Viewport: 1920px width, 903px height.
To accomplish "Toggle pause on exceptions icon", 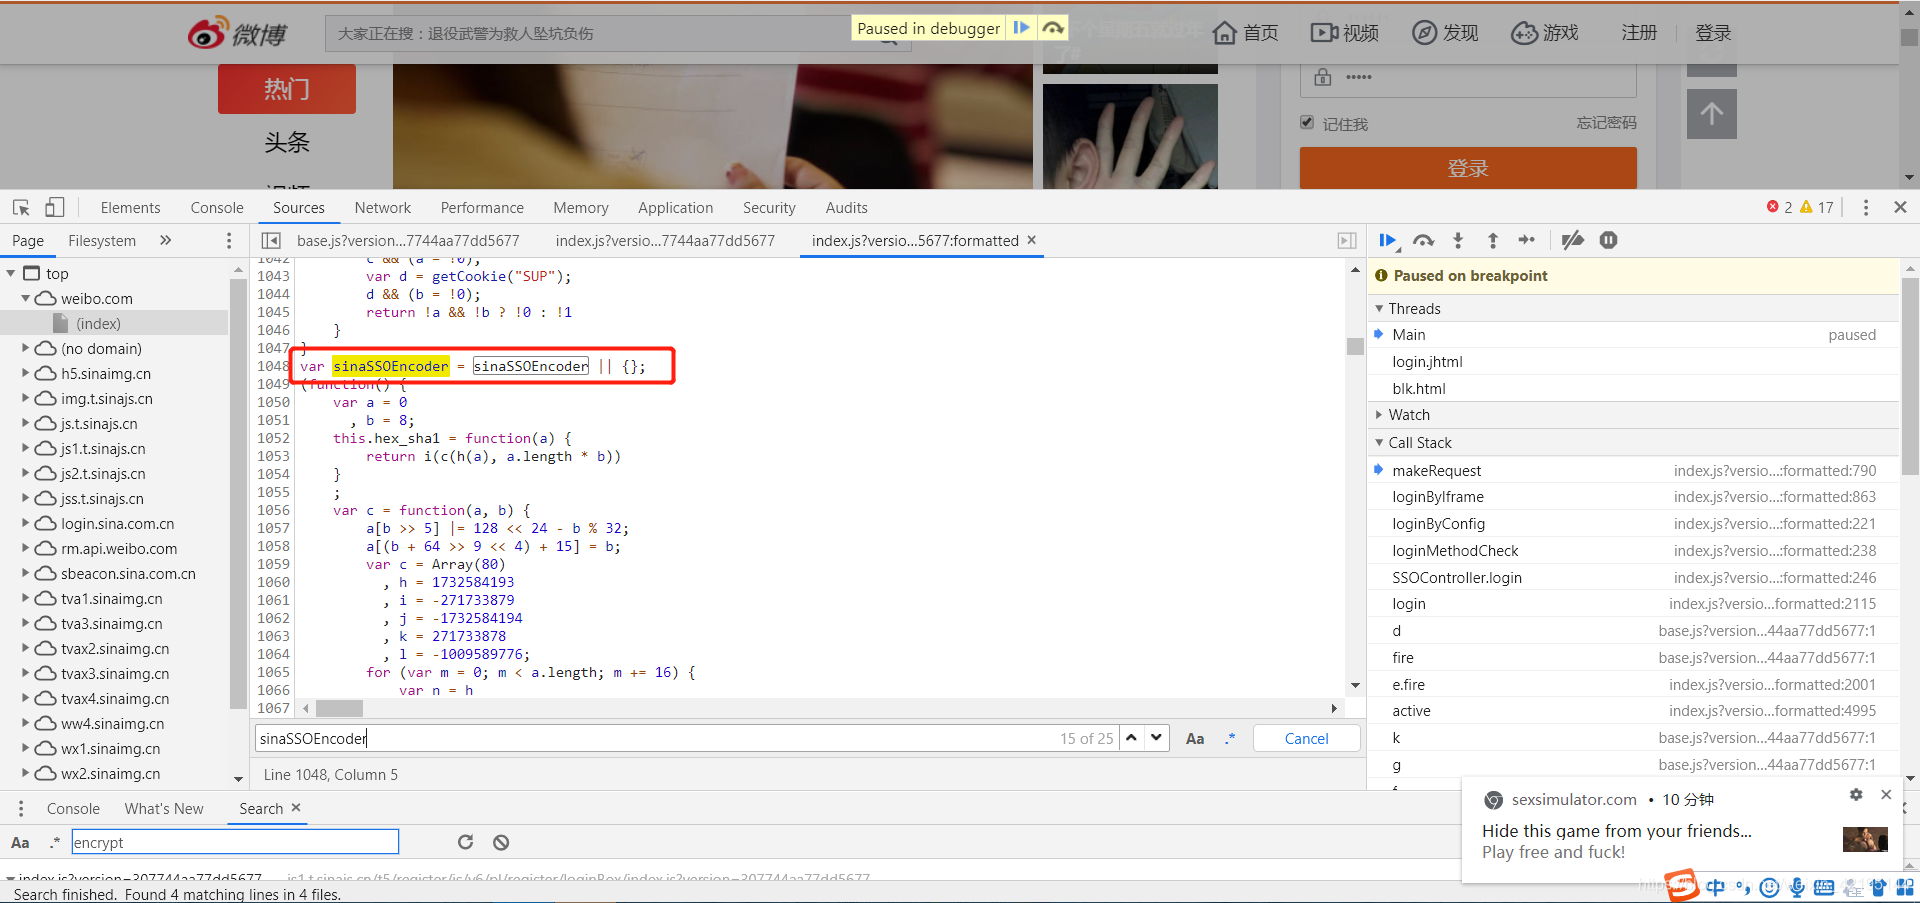I will 1608,240.
